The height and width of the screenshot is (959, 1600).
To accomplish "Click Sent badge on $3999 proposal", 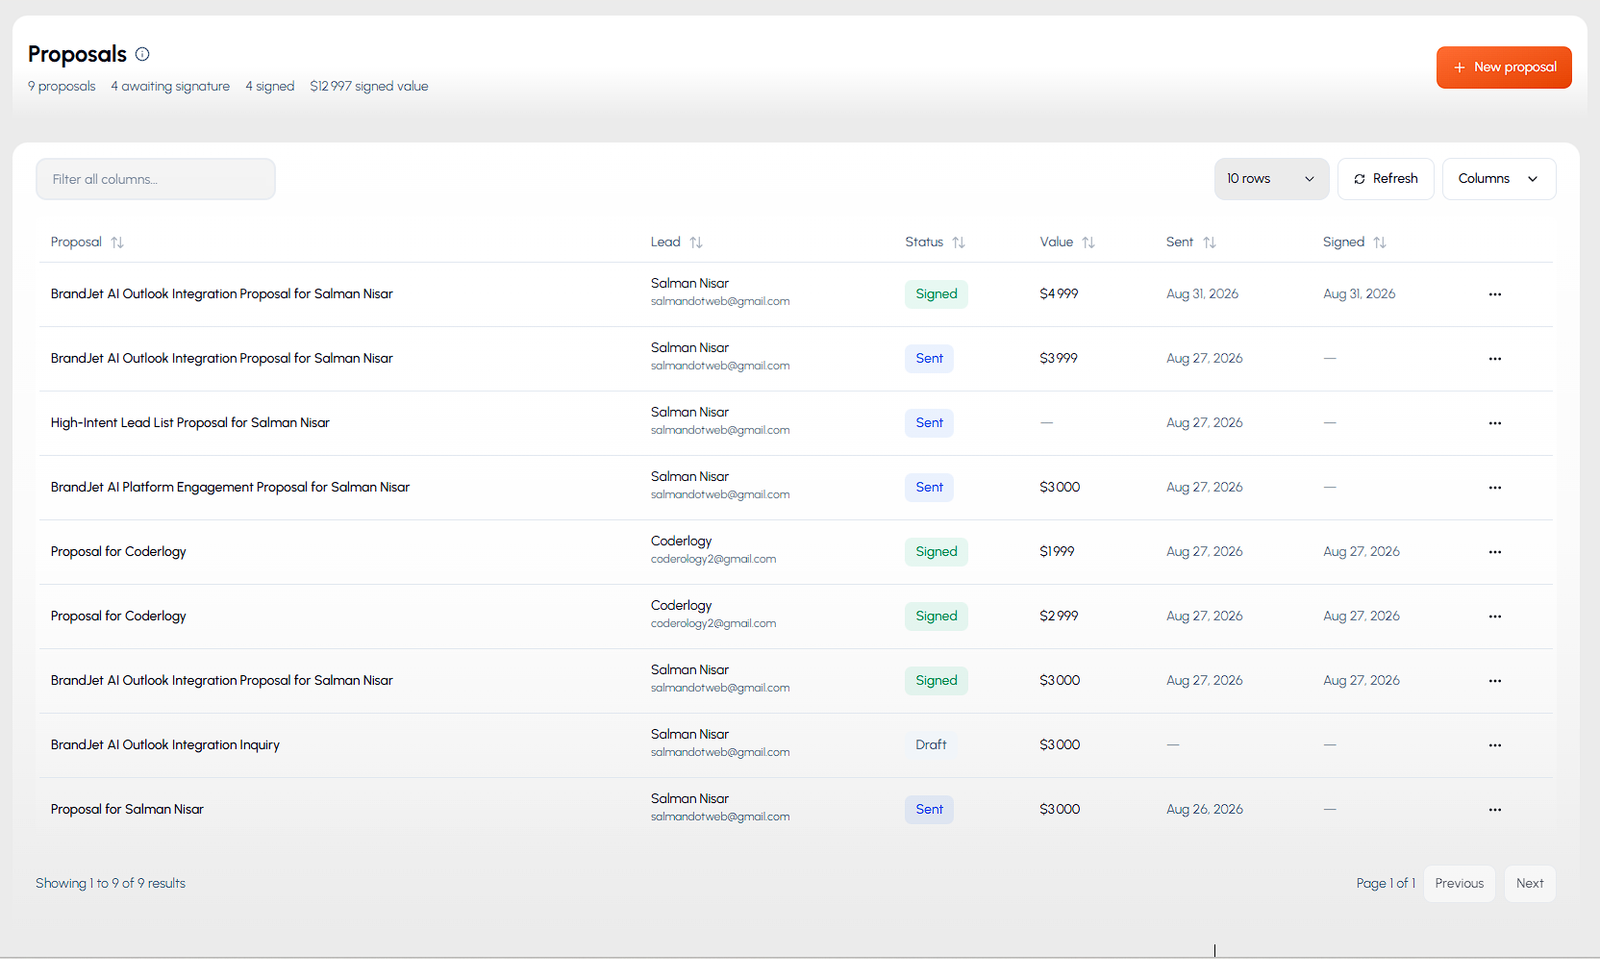I will point(929,358).
